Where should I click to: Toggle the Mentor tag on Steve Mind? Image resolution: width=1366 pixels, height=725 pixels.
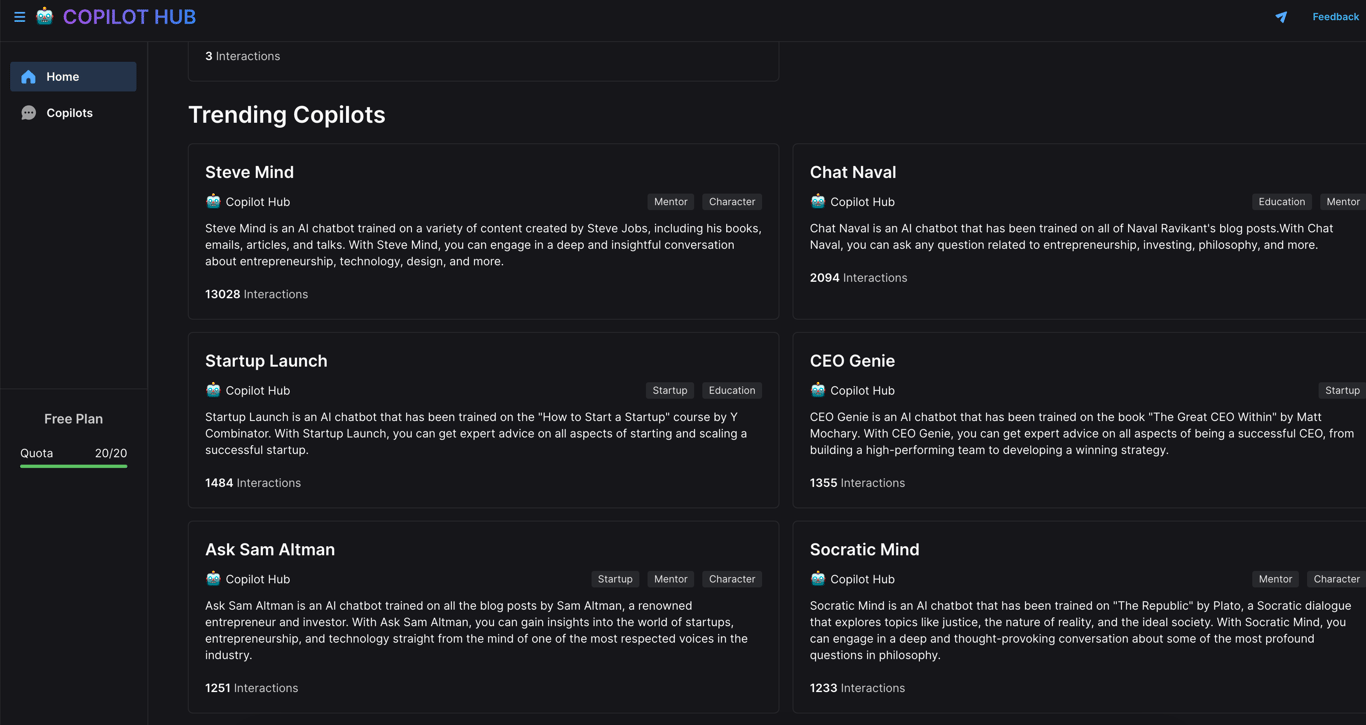[x=670, y=201]
